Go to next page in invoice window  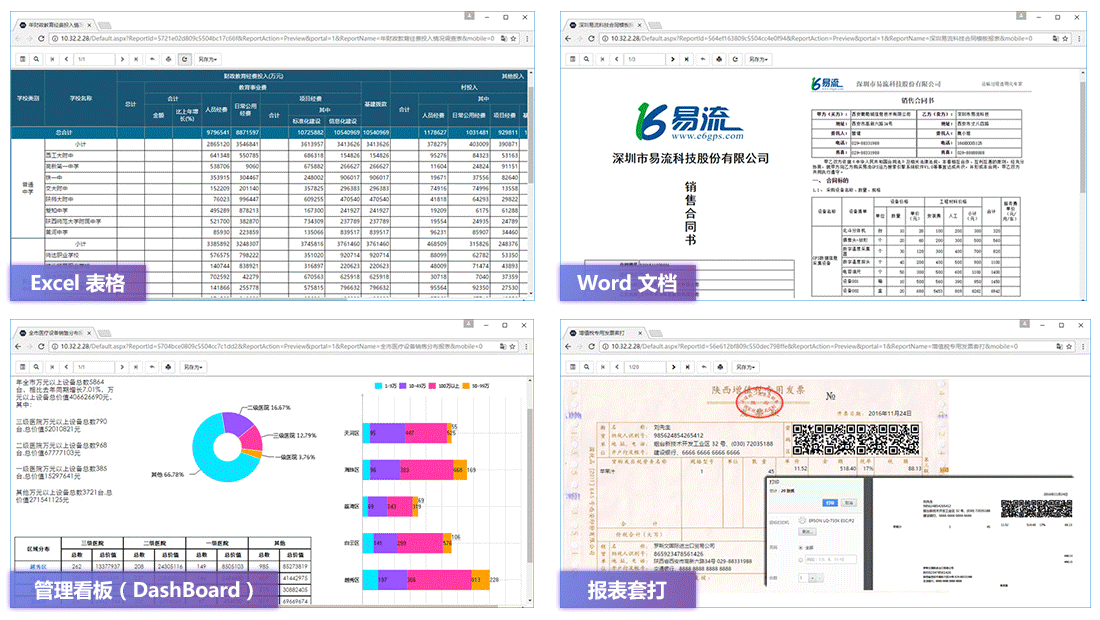673,367
